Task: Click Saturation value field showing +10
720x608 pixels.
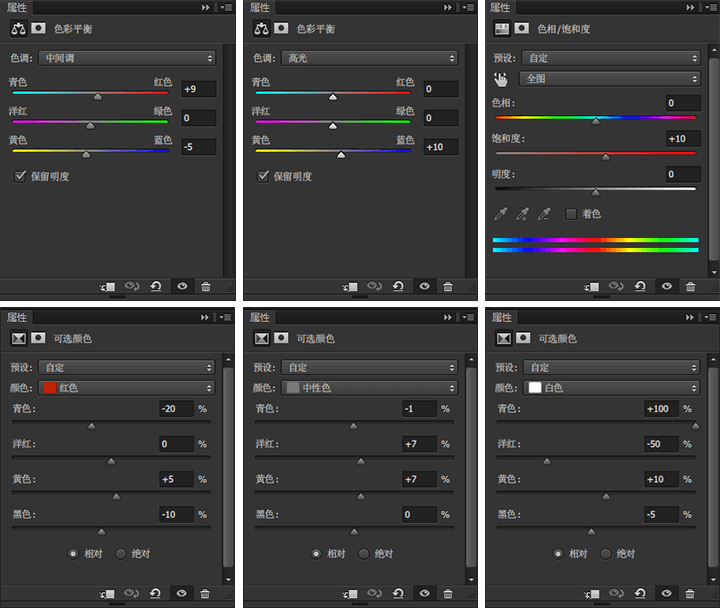Action: [x=683, y=139]
